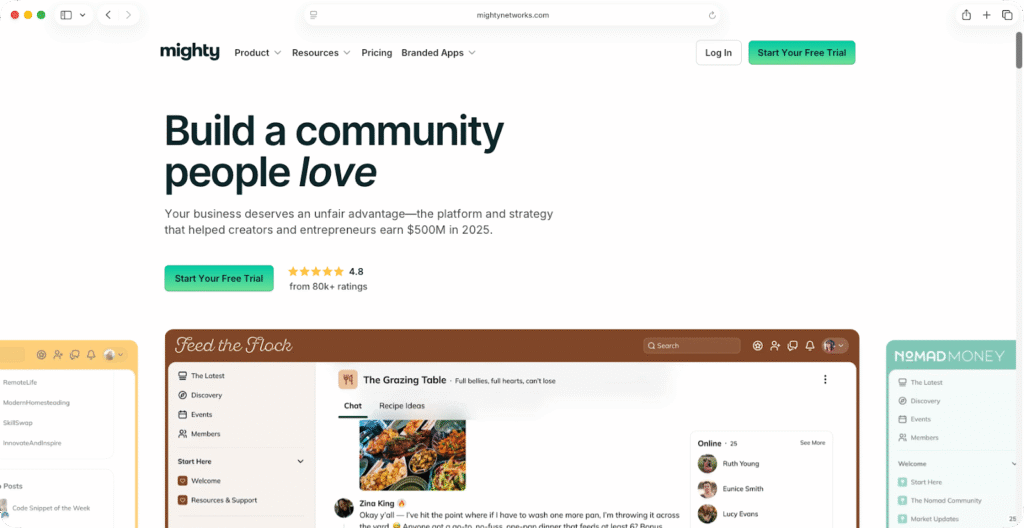Click hero Start Your Free Trial button
The width and height of the screenshot is (1024, 528).
point(219,278)
